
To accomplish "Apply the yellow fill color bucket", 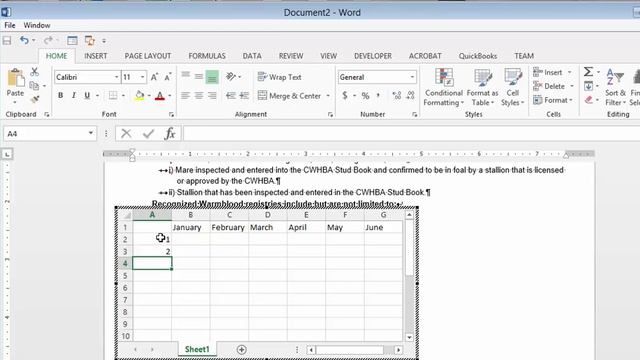I will point(140,96).
